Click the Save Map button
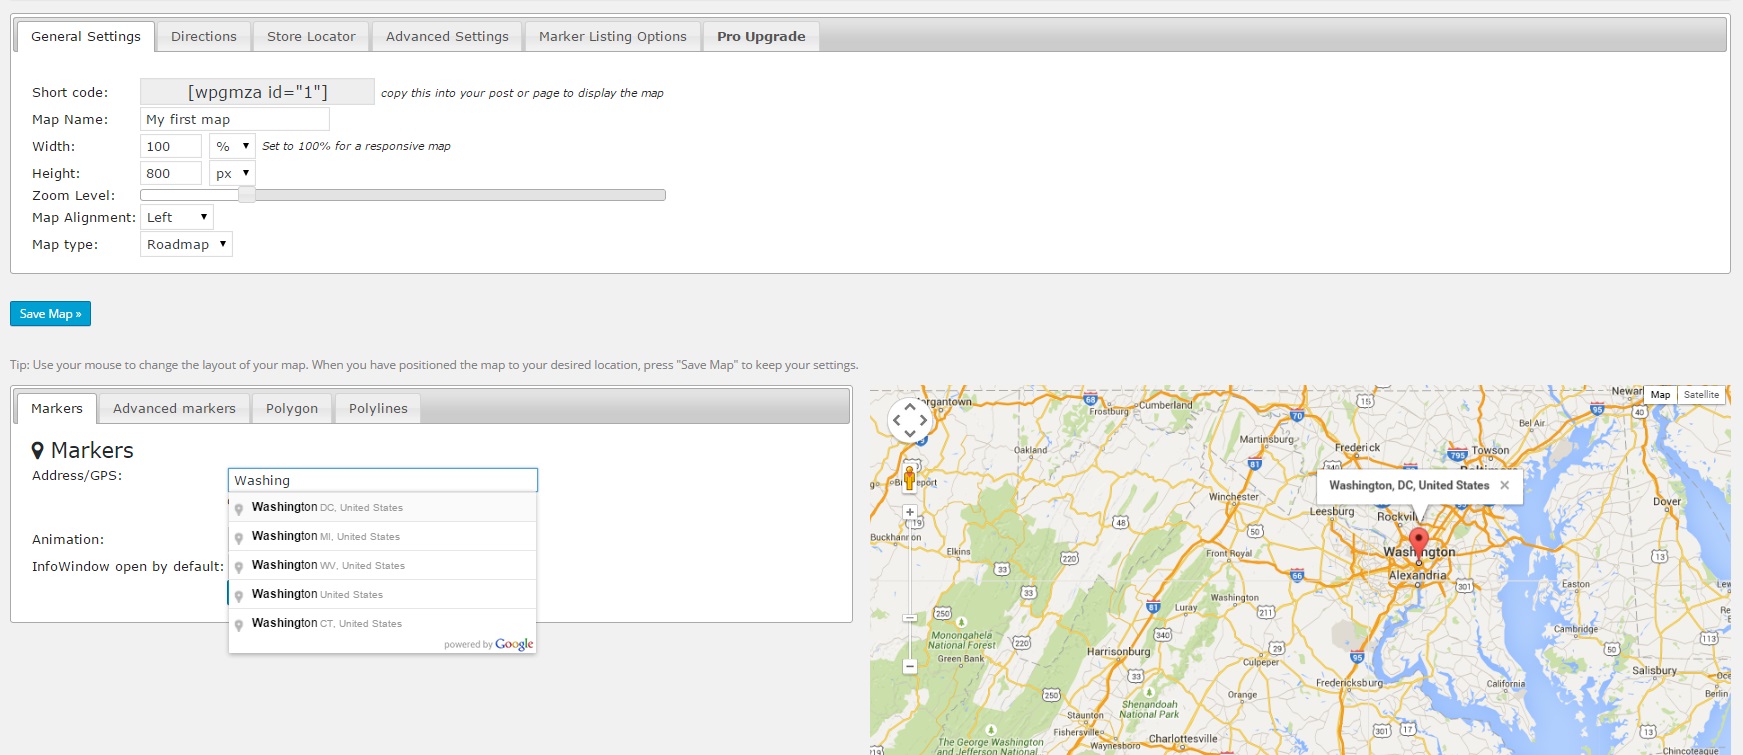Image resolution: width=1743 pixels, height=755 pixels. tap(51, 314)
